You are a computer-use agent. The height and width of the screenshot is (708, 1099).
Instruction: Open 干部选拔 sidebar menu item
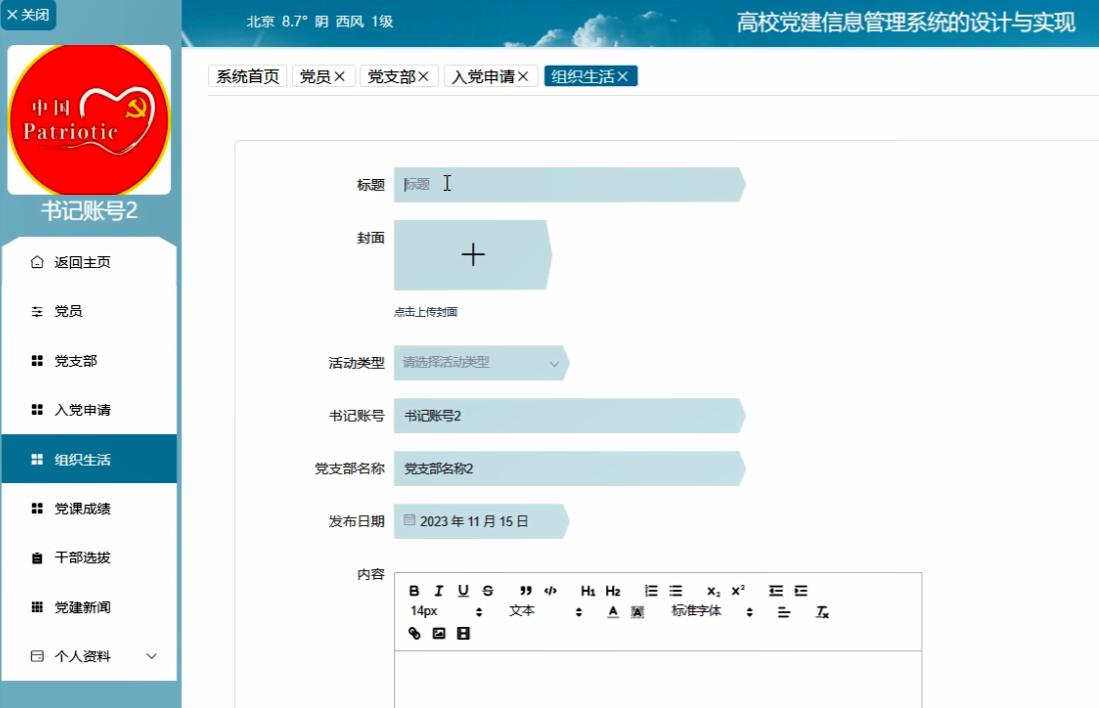[x=89, y=558]
